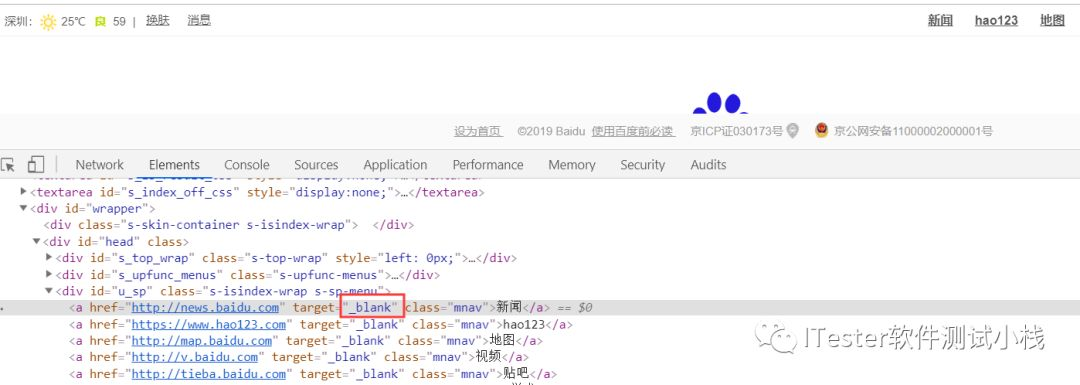1080x385 pixels.
Task: Expand the s_top_wrap div node
Action: tap(49, 258)
